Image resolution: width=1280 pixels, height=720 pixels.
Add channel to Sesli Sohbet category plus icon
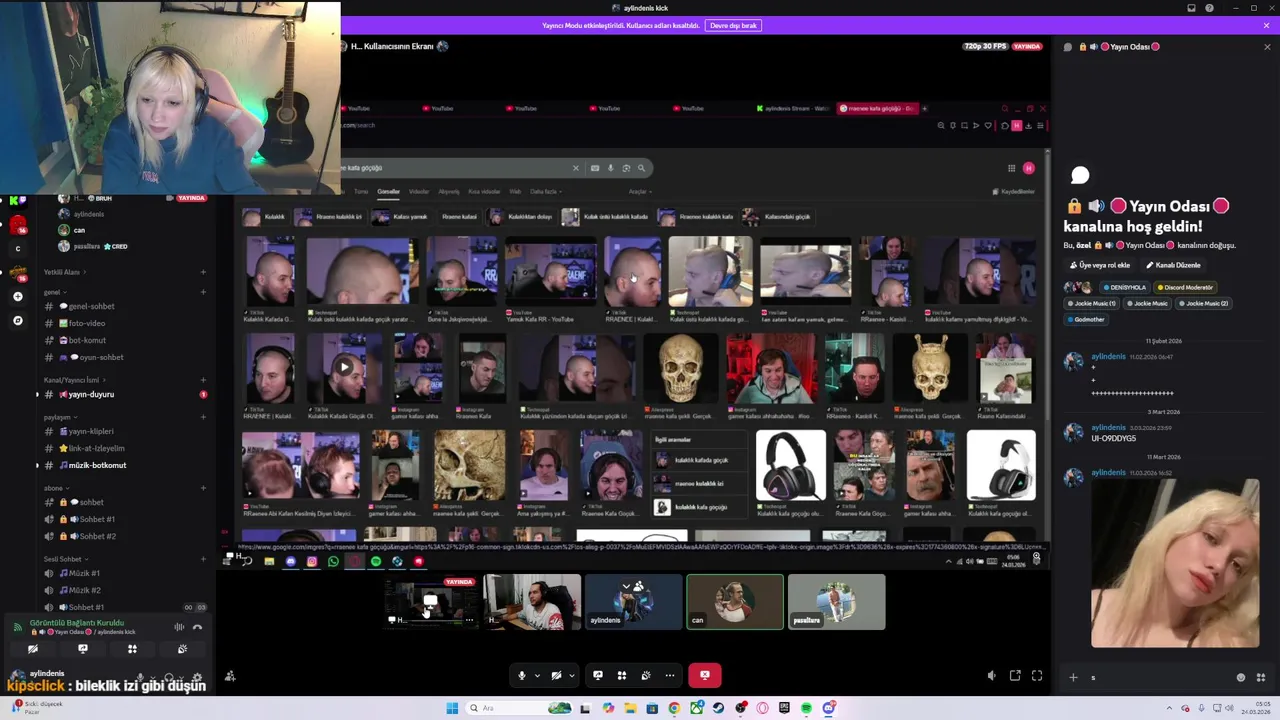pos(203,559)
